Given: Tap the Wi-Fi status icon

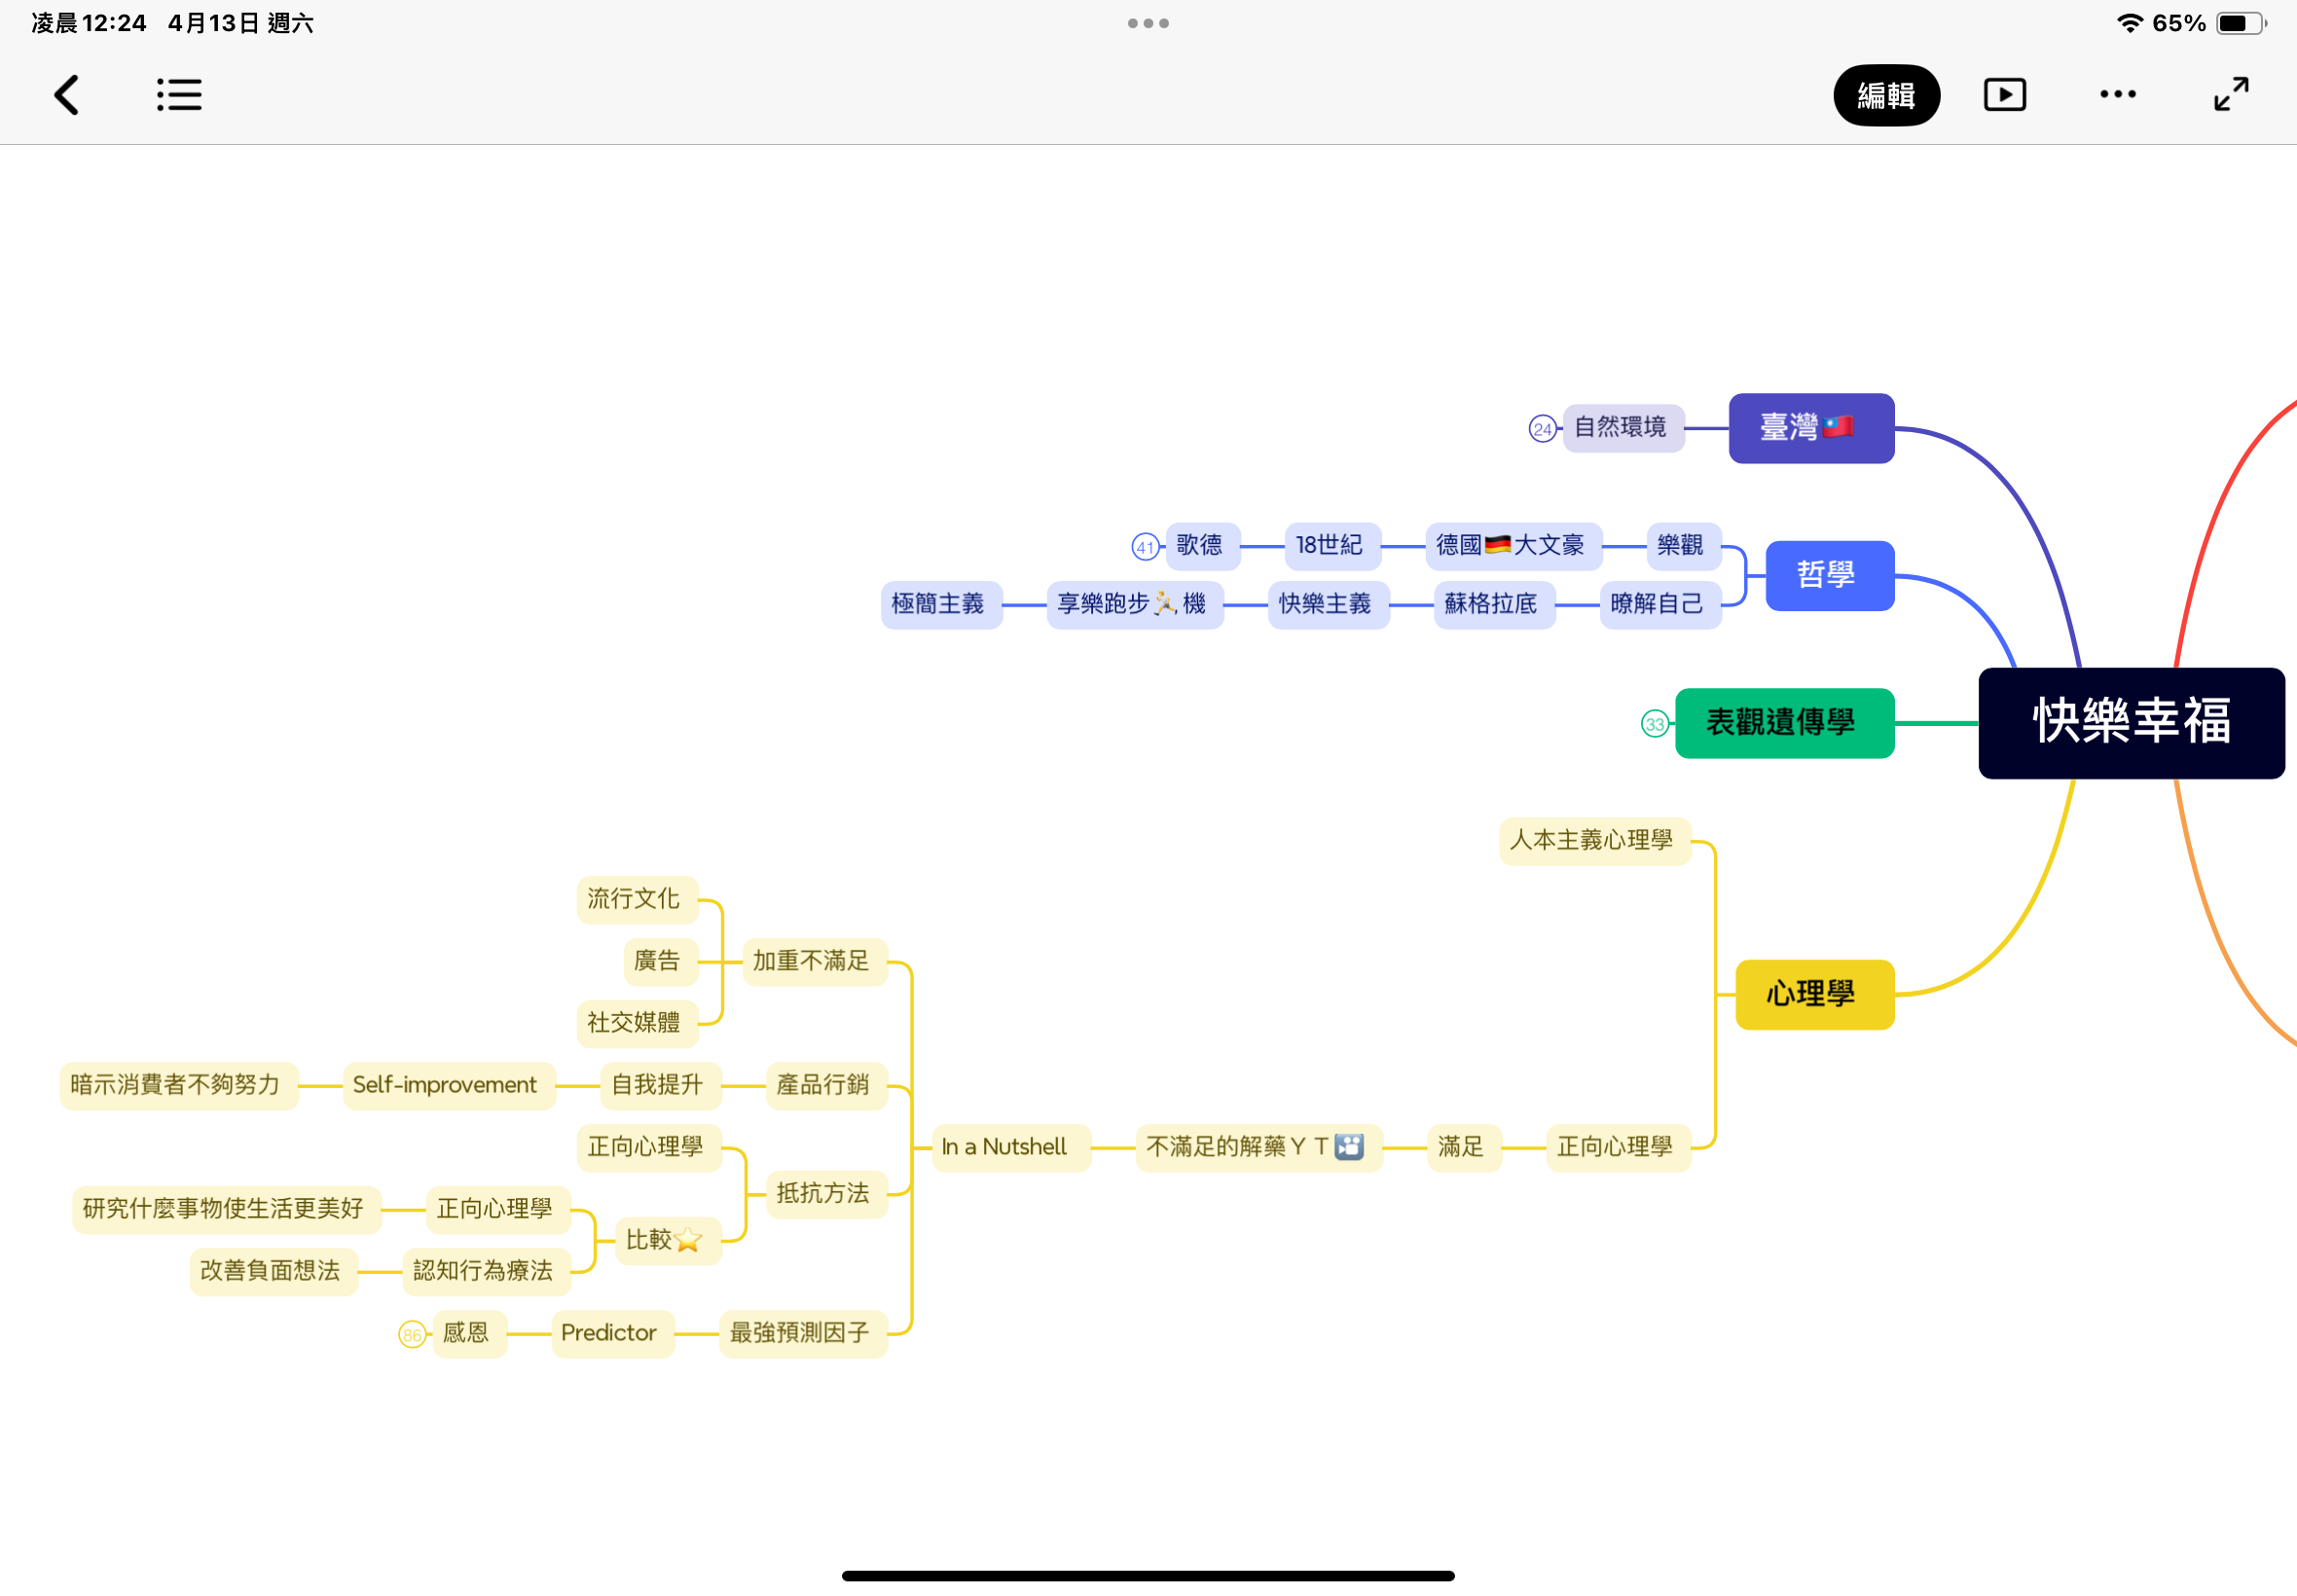Looking at the screenshot, I should click(2129, 23).
